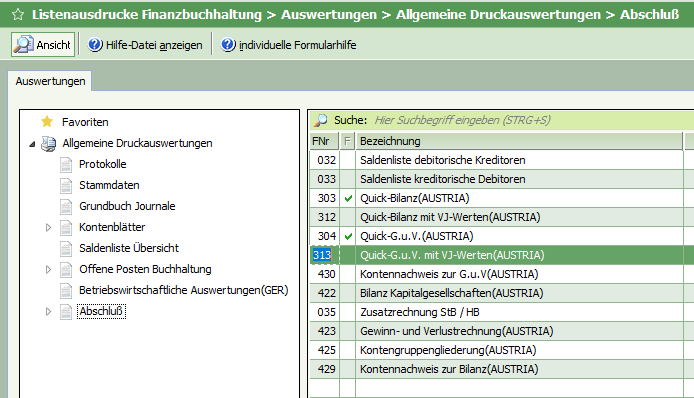
Task: Click the Kontenblätter document icon
Action: click(66, 227)
